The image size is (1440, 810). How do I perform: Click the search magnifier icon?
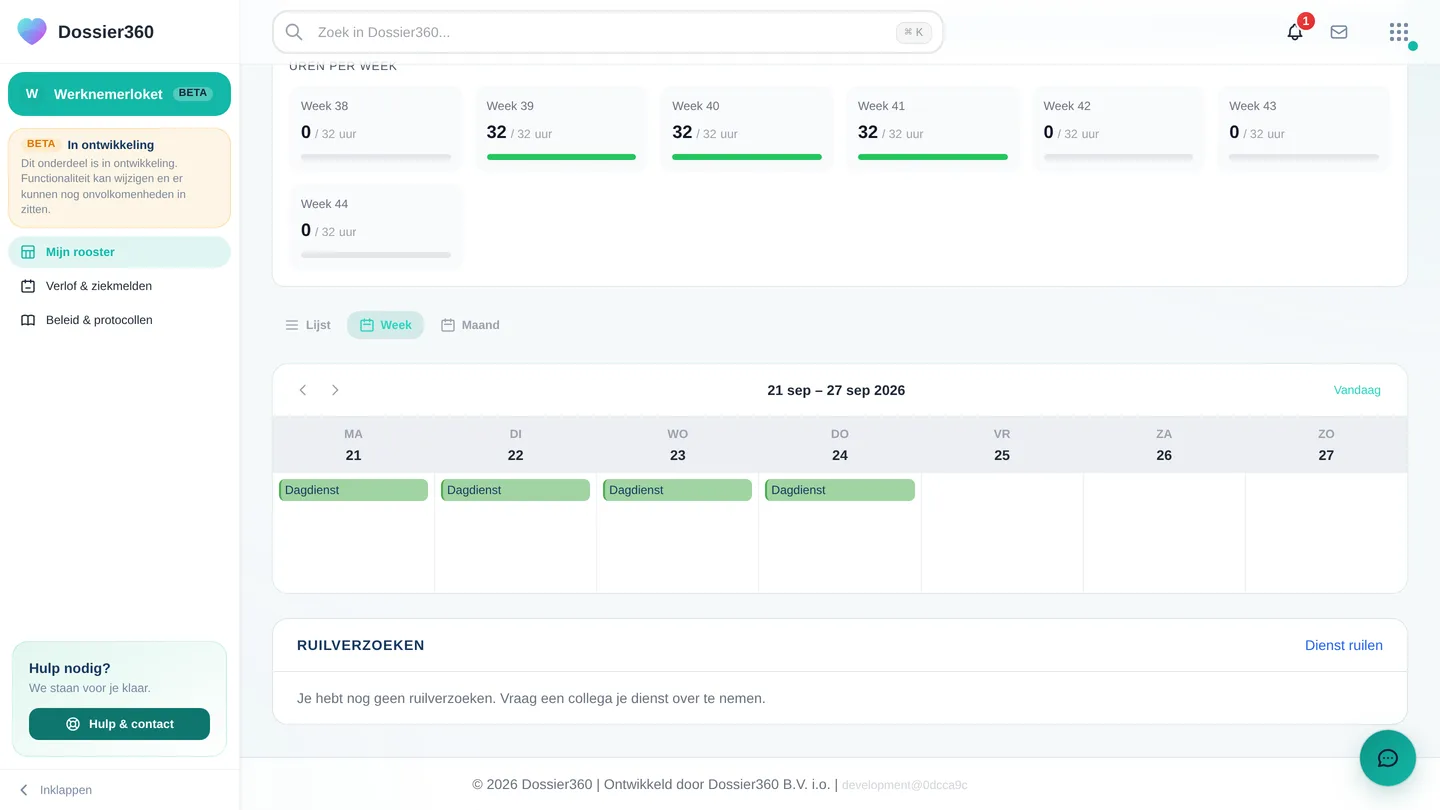294,32
